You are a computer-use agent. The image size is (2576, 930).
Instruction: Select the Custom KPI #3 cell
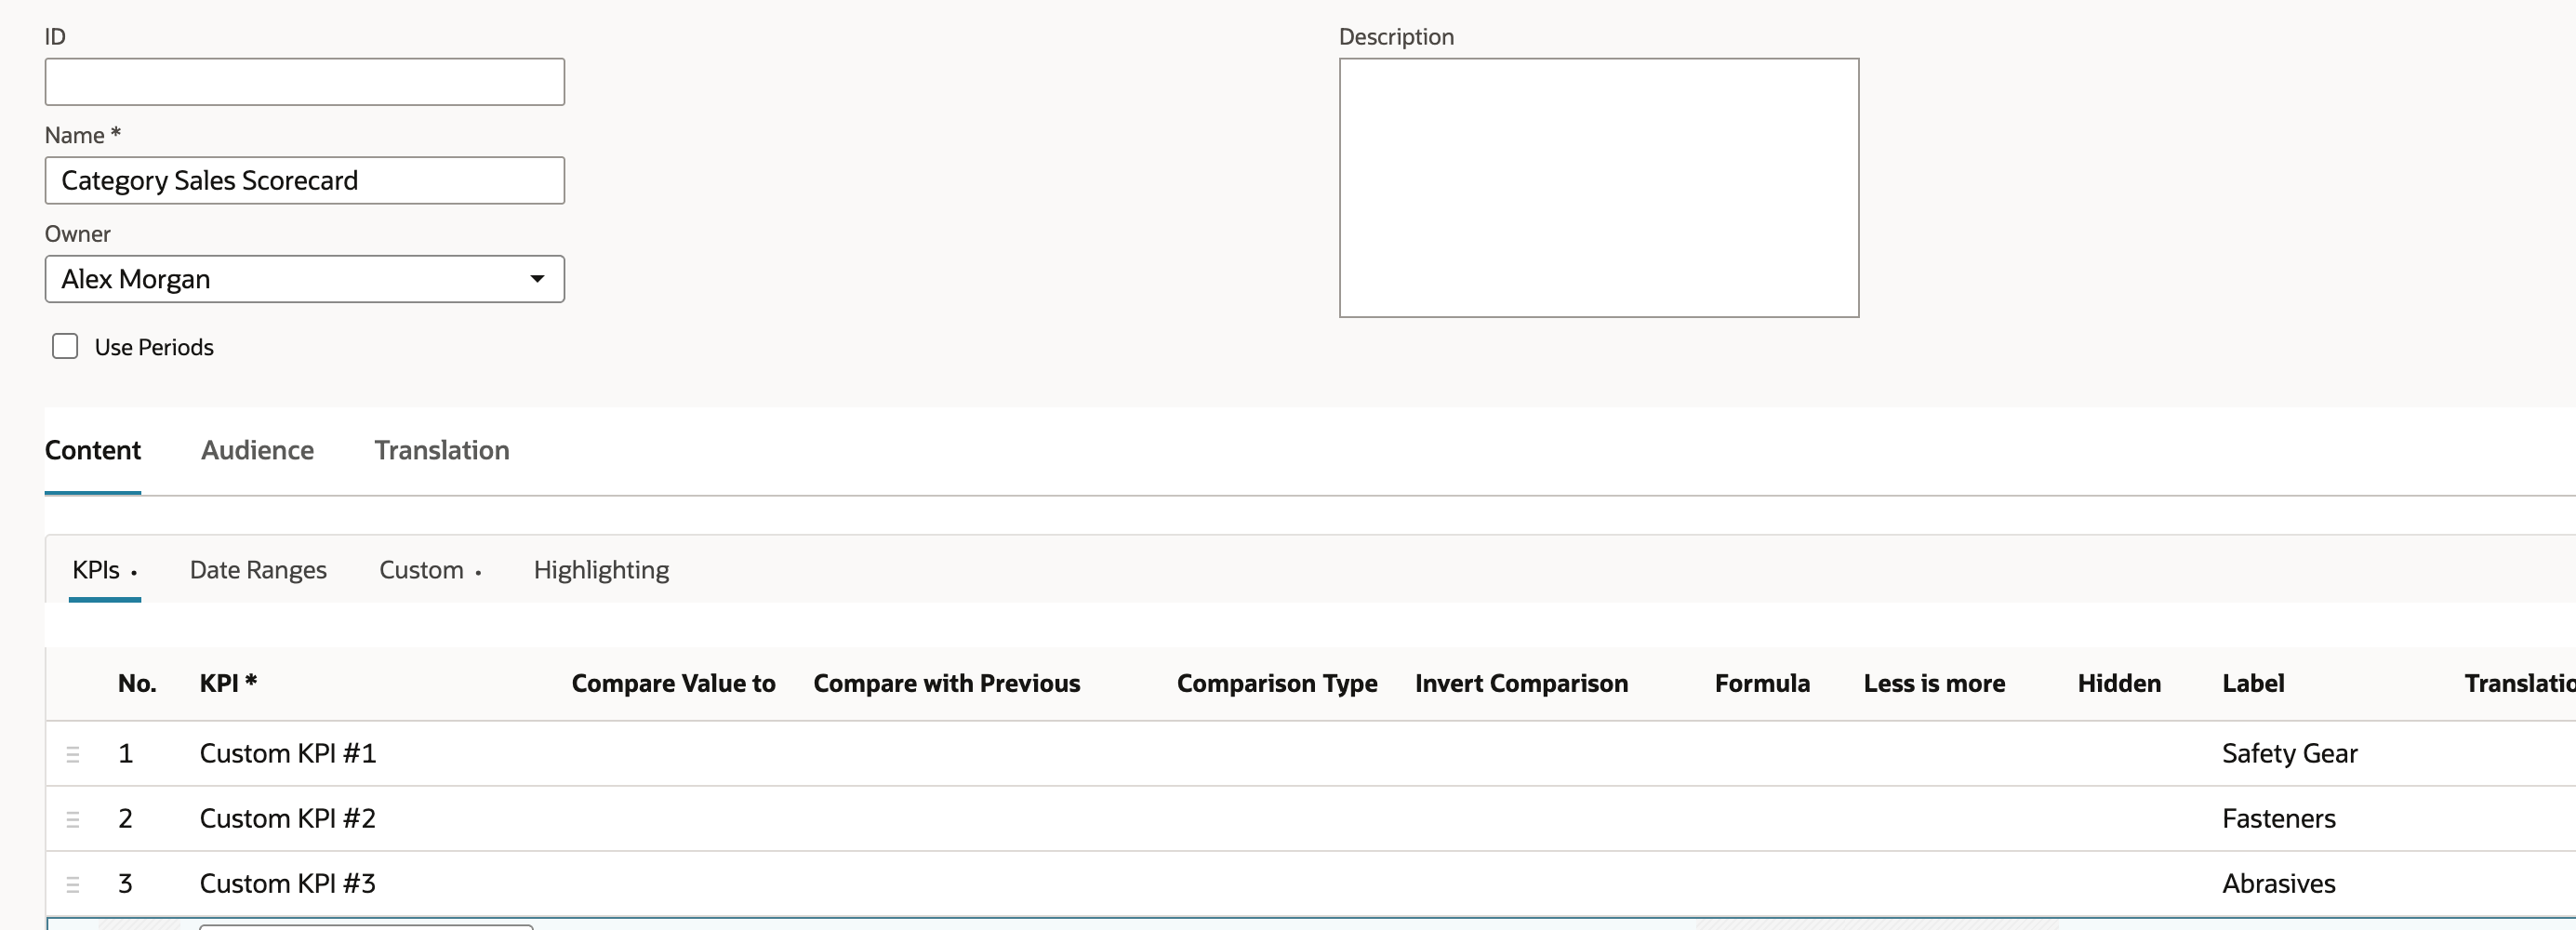[x=288, y=884]
